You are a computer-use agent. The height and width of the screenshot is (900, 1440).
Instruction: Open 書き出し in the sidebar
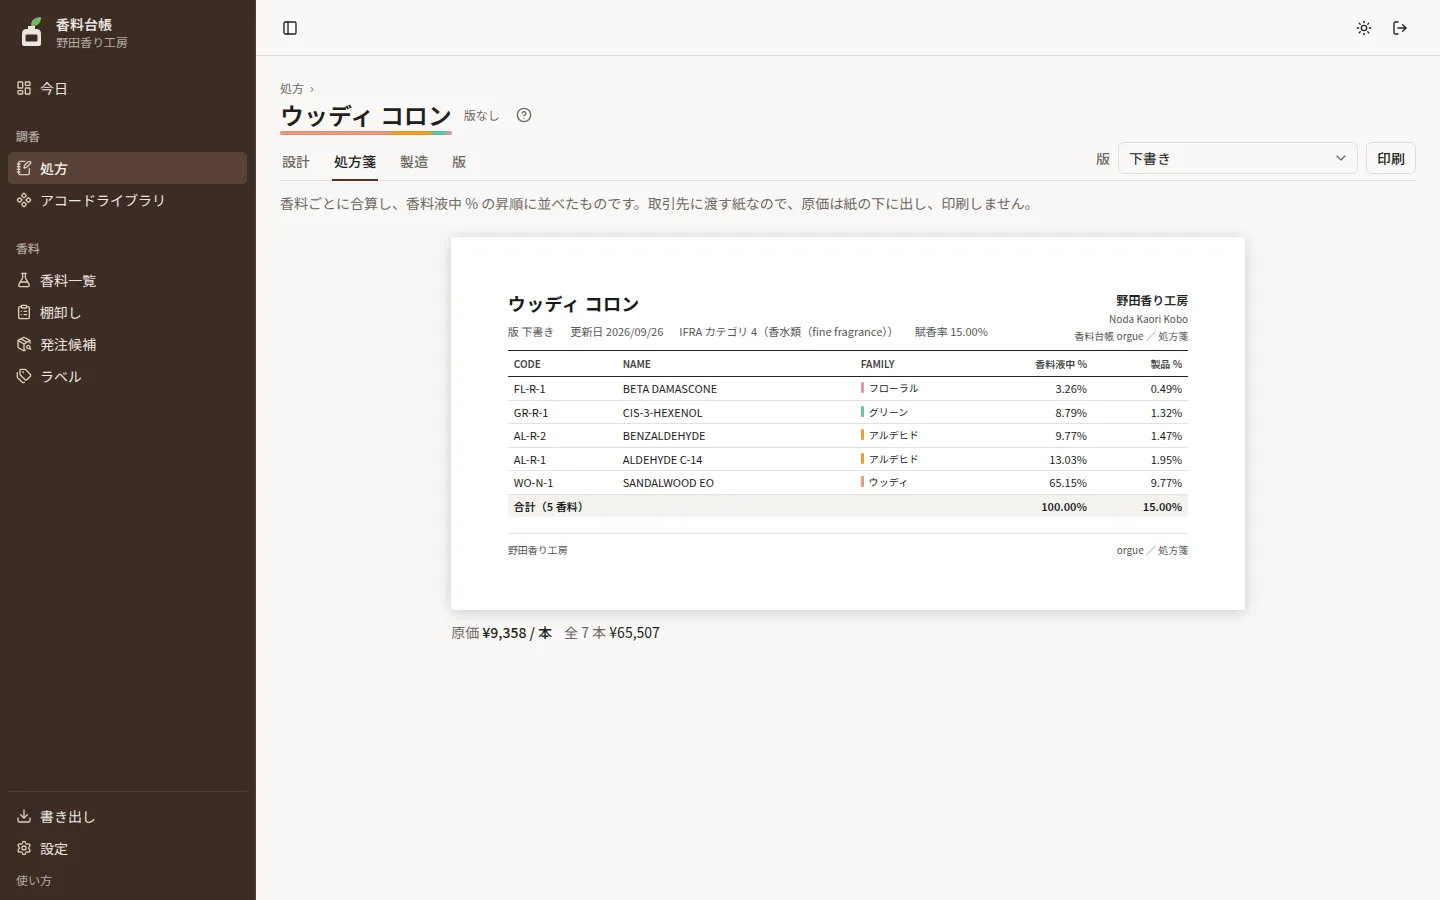127,816
